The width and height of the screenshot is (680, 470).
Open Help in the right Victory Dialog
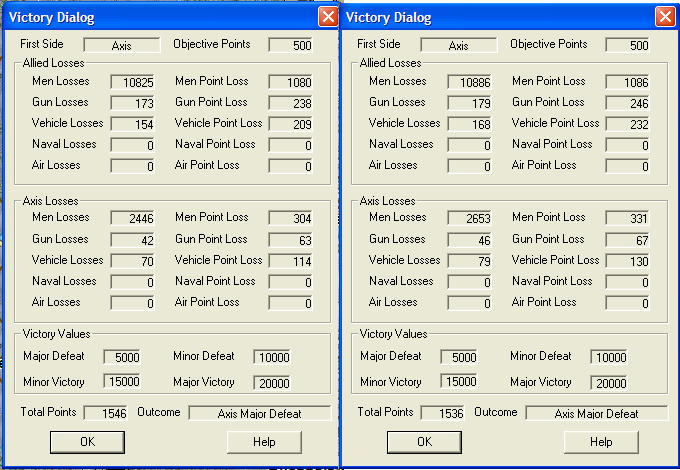tap(601, 442)
